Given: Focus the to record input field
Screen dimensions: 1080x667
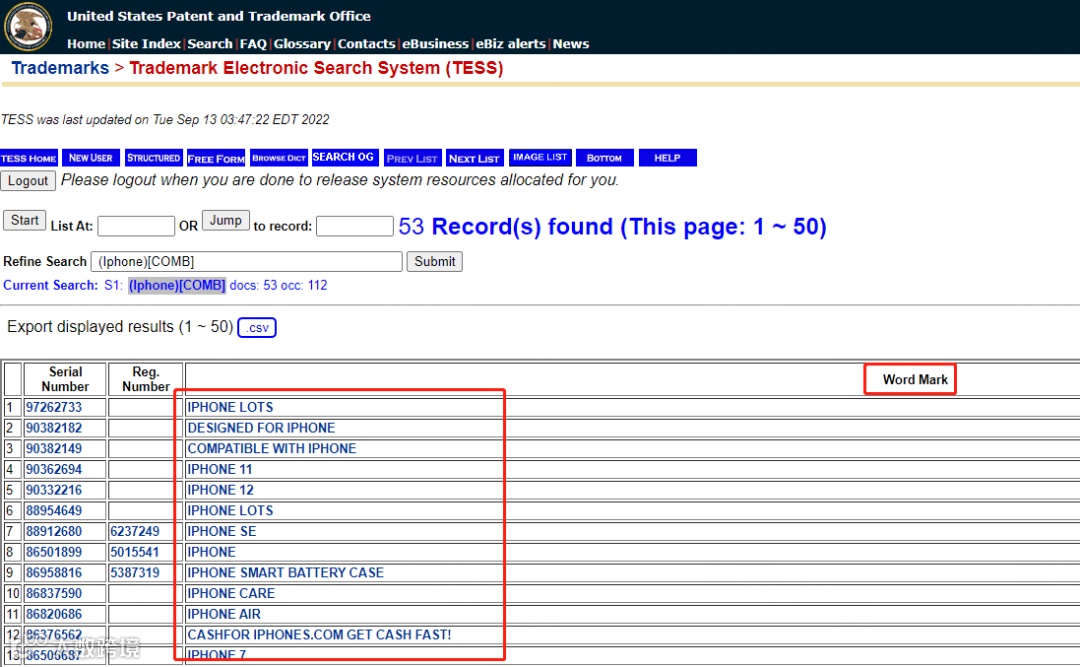Looking at the screenshot, I should point(355,226).
